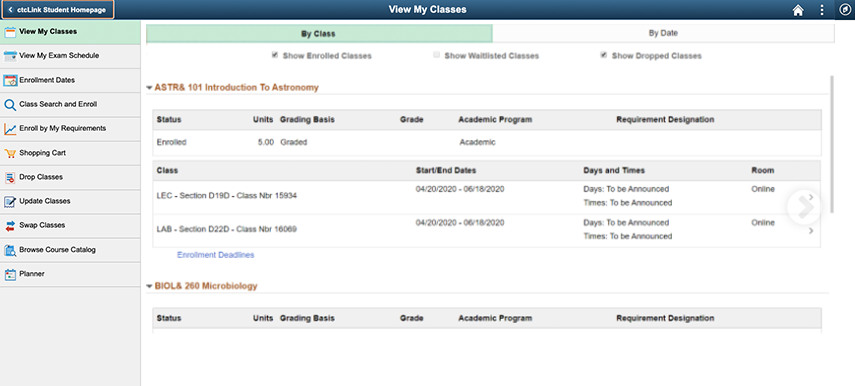This screenshot has width=855, height=386.
Task: Click the Enrolled status cell
Action: click(171, 142)
